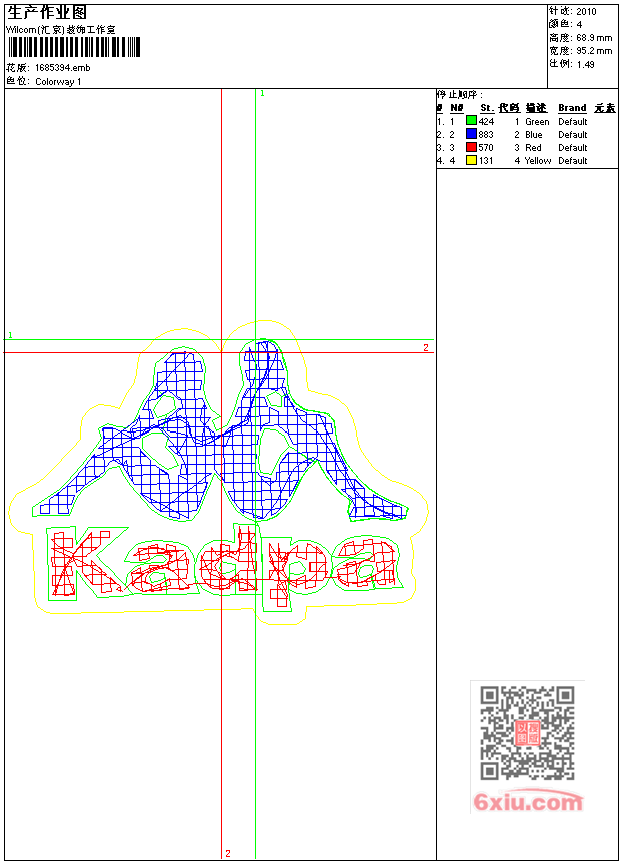This screenshot has height=861, width=620.
Task: Click the 'Yellow' color description
Action: click(x=538, y=160)
